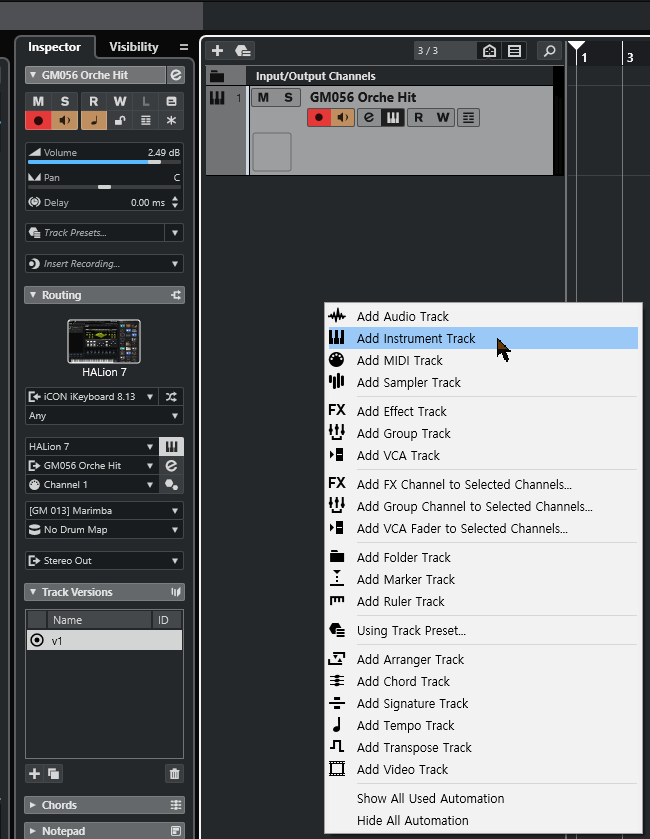
Task: Click Edit Instrument keyboard icon beside HALion 7
Action: [171, 446]
